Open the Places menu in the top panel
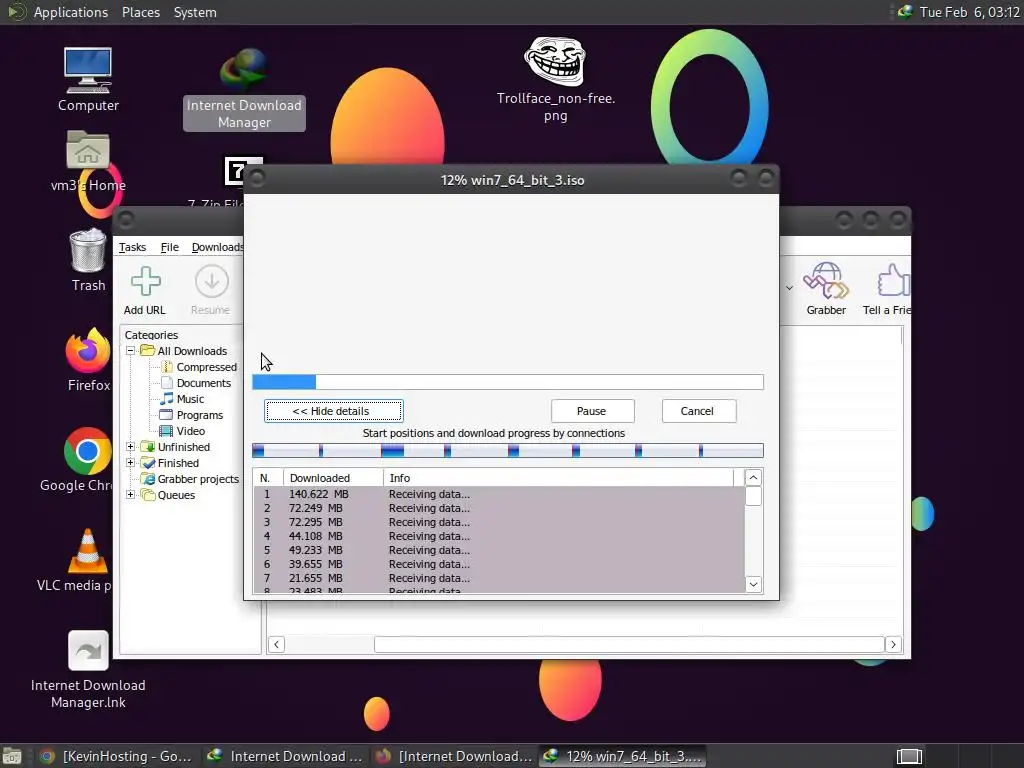The image size is (1024, 768). (x=141, y=12)
